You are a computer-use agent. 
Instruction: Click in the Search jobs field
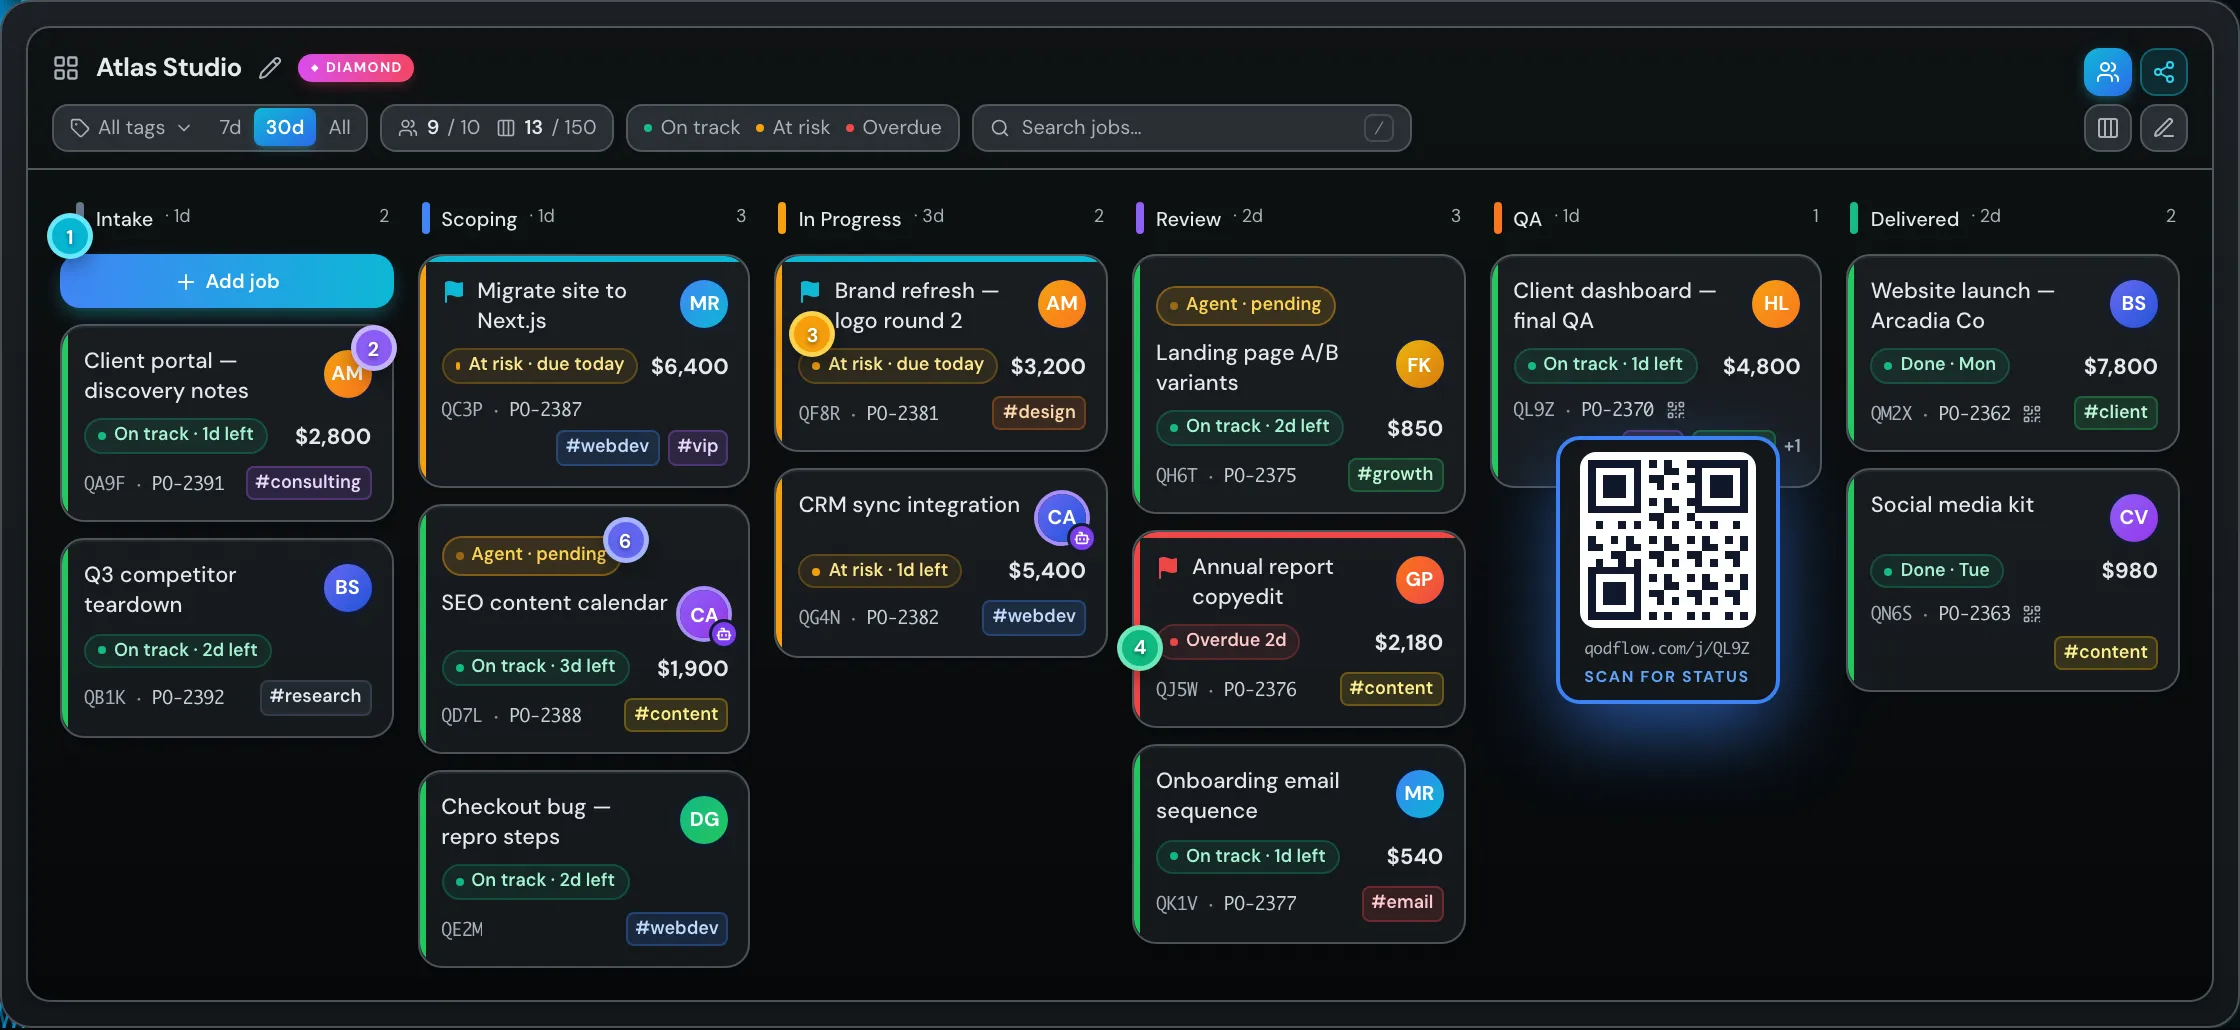(1191, 128)
